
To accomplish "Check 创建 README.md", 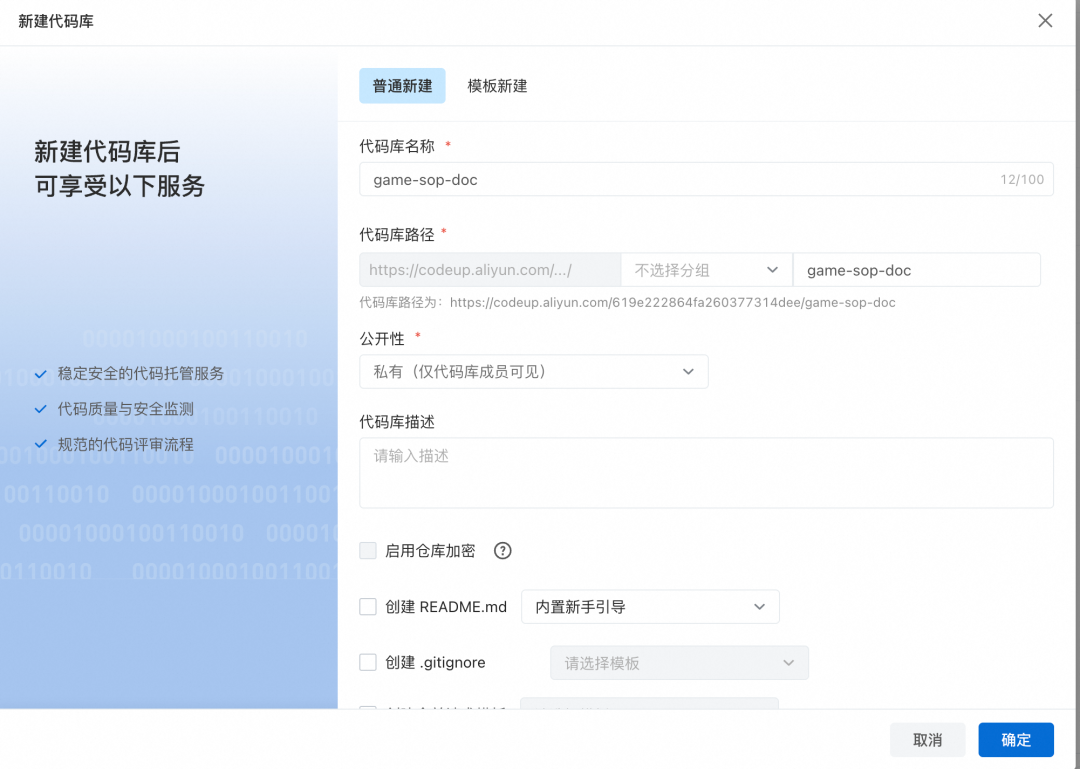I will pyautogui.click(x=368, y=606).
